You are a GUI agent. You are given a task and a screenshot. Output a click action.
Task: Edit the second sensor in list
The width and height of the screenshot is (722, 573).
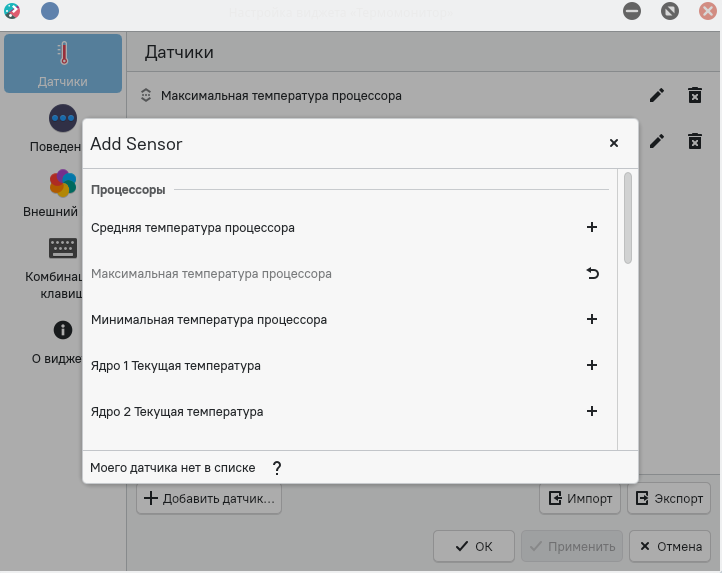[x=657, y=141]
